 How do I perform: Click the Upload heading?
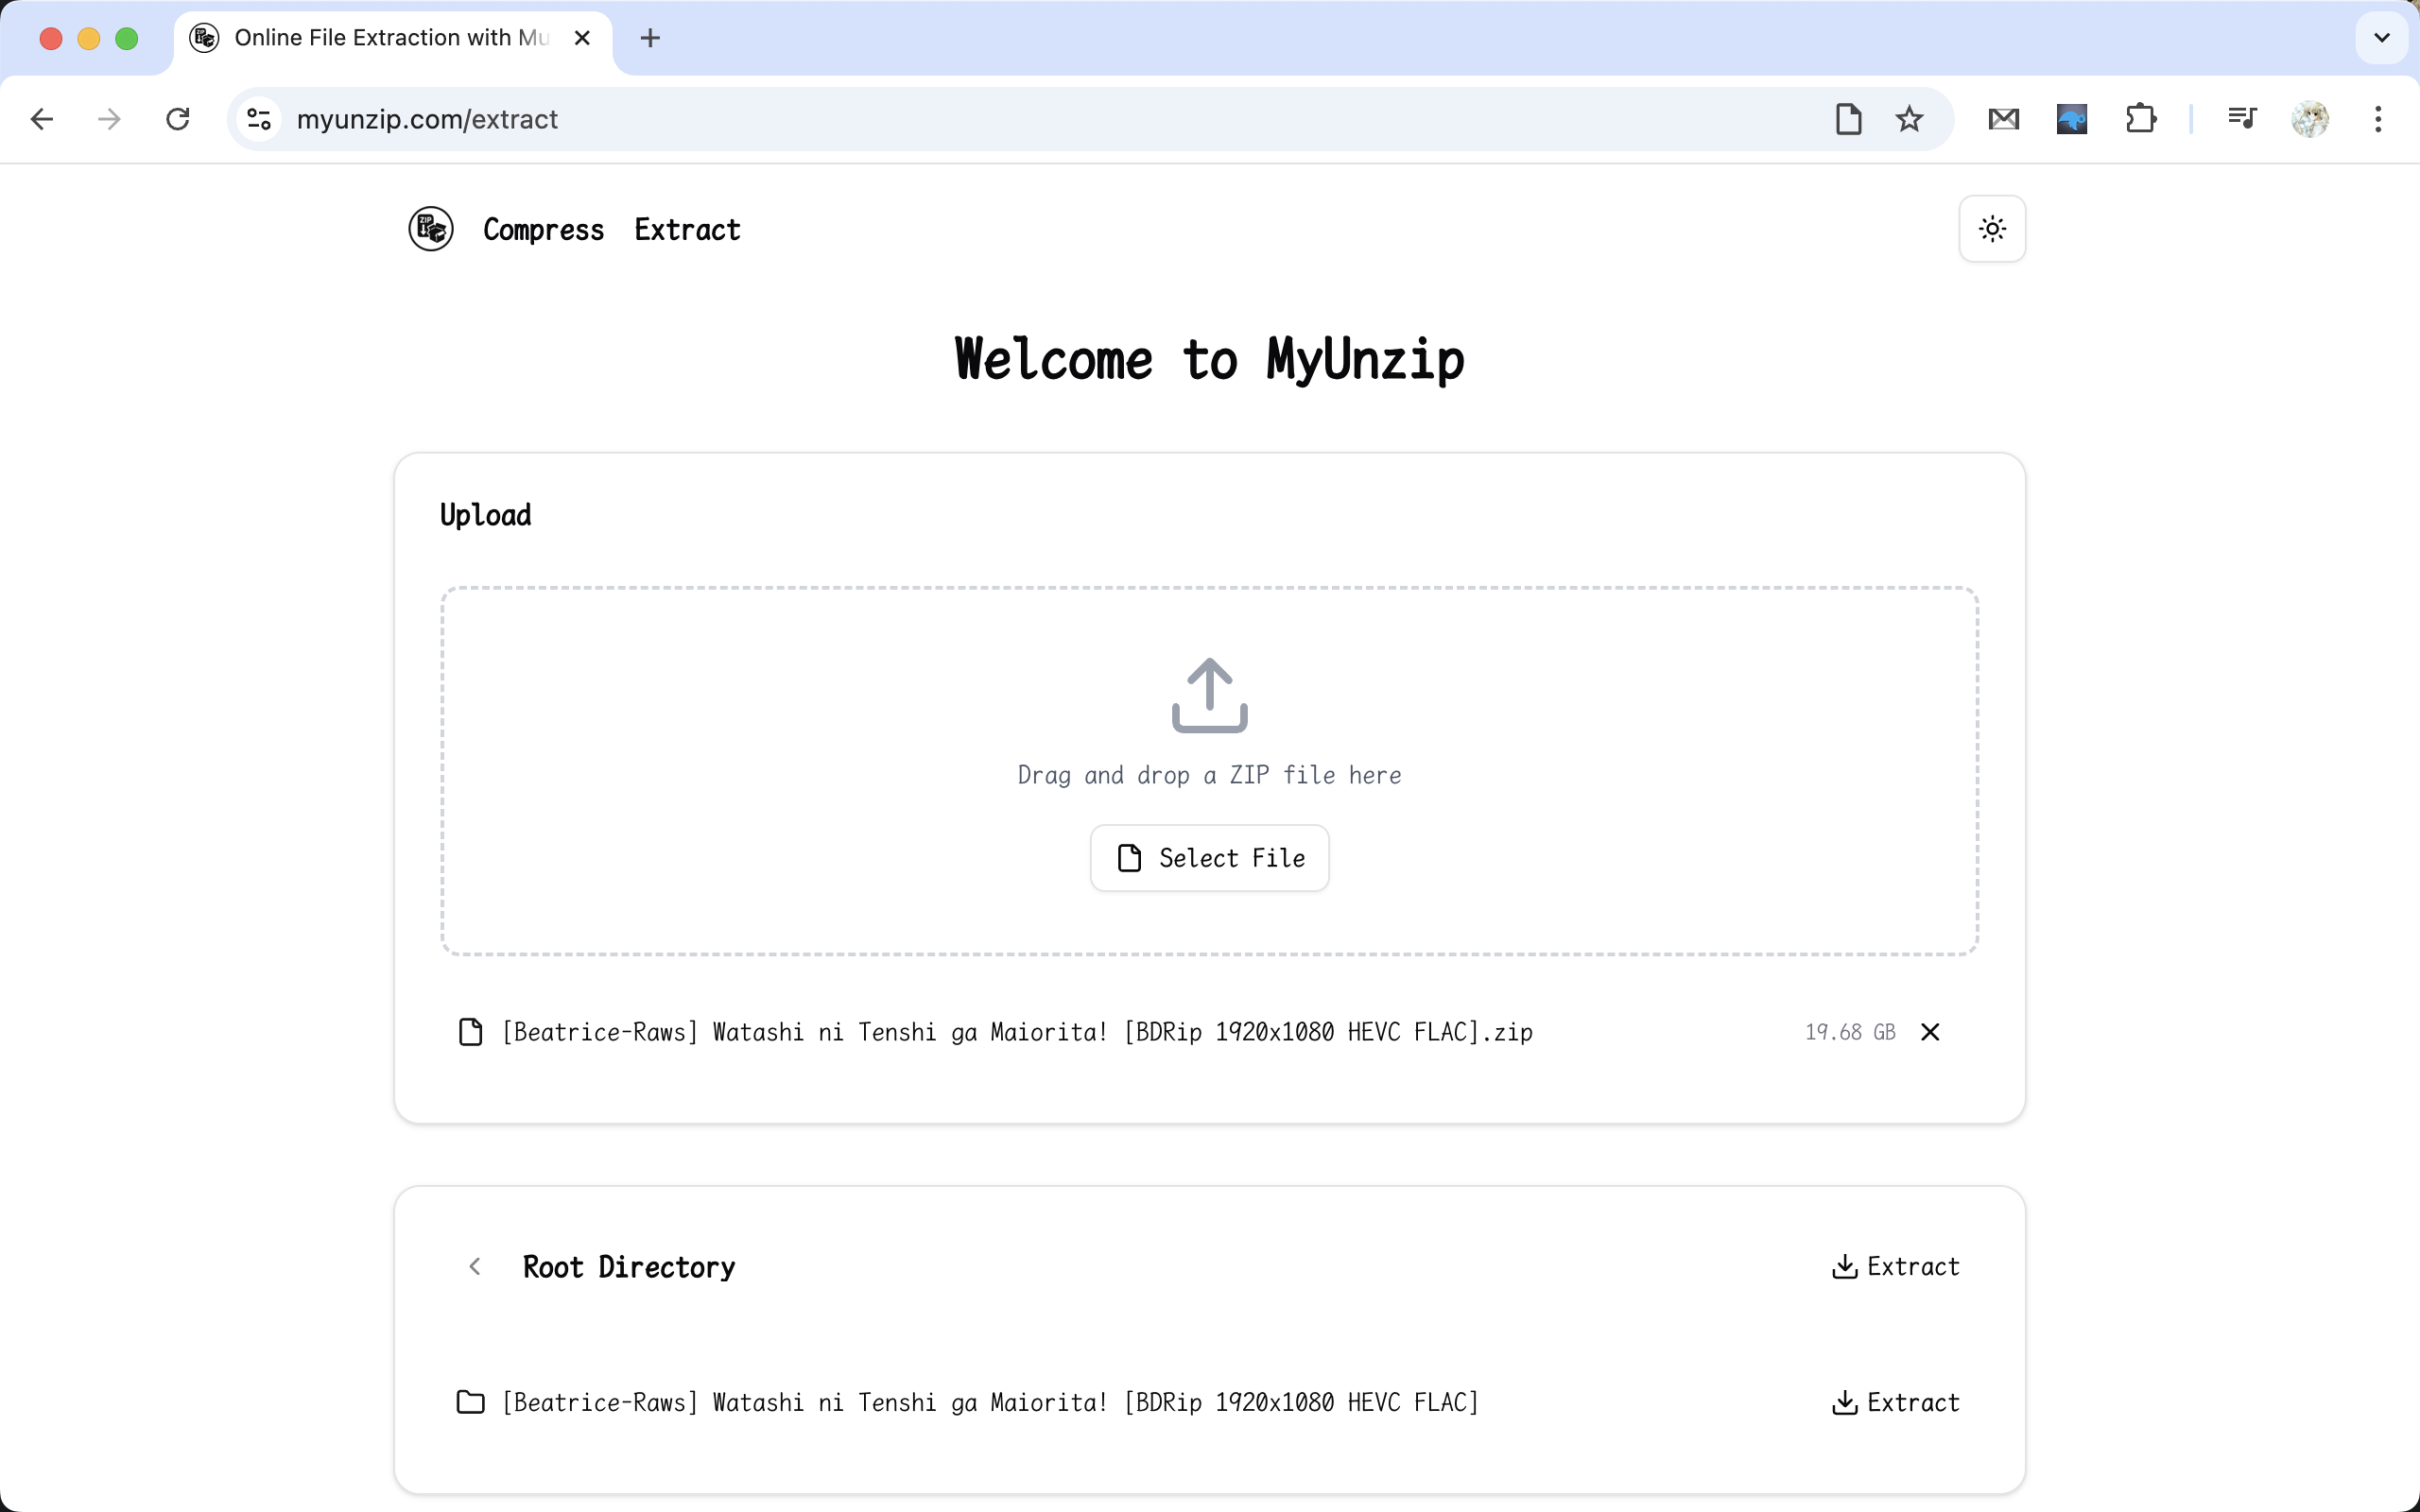[x=485, y=515]
